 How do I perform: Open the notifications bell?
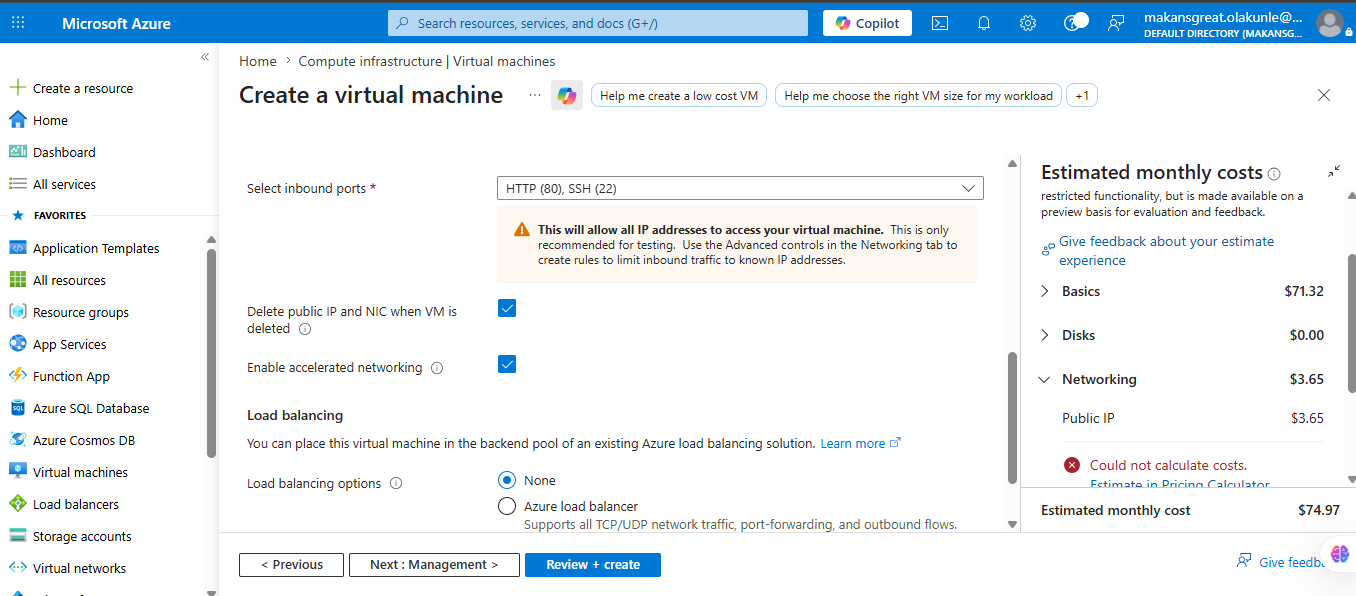(x=984, y=23)
